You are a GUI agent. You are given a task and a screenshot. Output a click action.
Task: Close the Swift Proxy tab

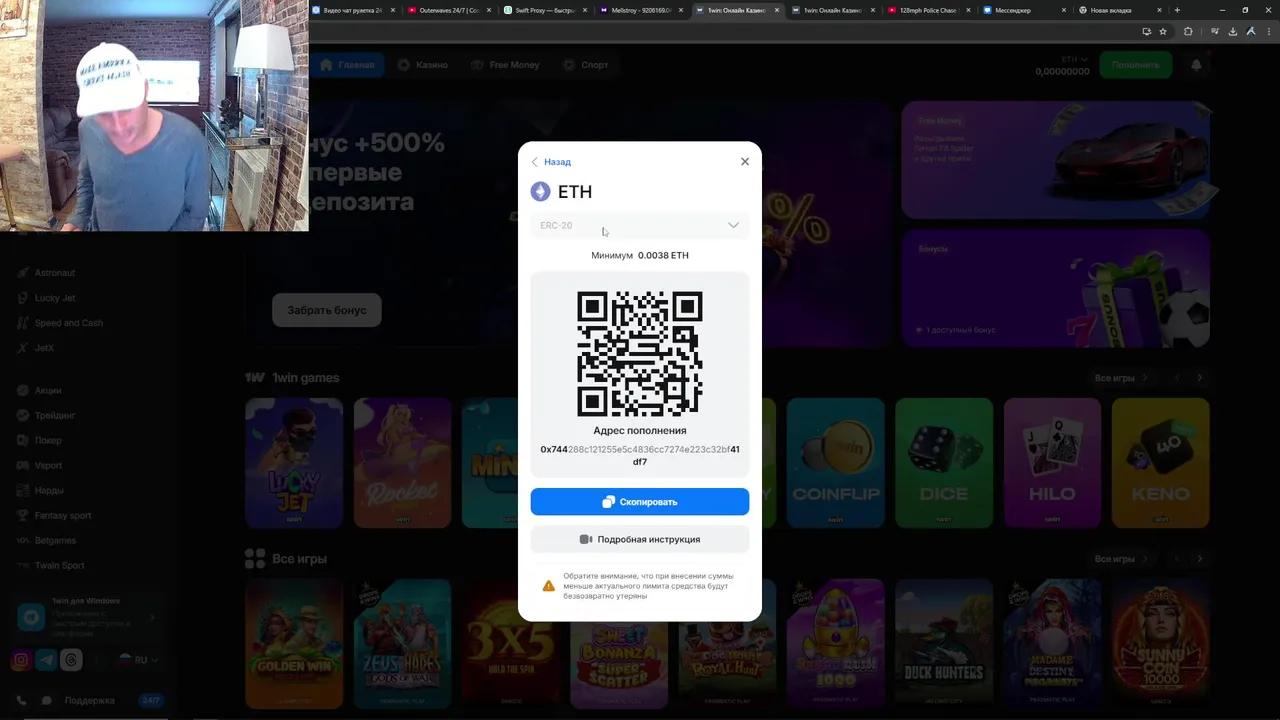[x=585, y=10]
